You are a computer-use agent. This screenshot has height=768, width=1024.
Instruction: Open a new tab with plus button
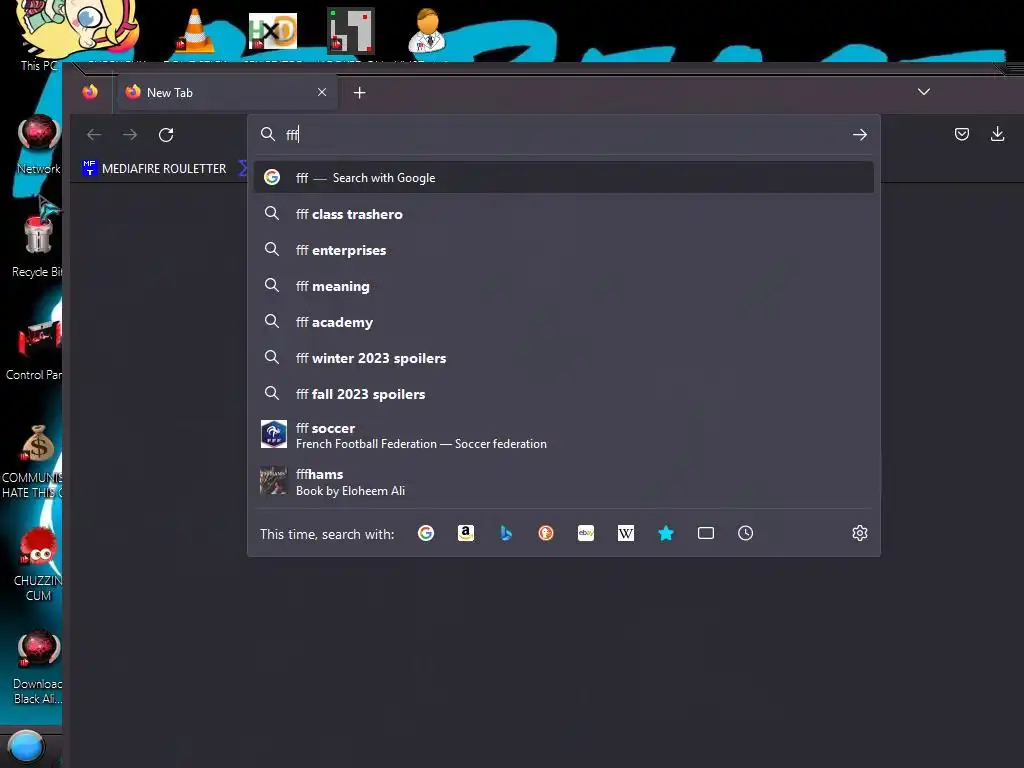(x=359, y=93)
